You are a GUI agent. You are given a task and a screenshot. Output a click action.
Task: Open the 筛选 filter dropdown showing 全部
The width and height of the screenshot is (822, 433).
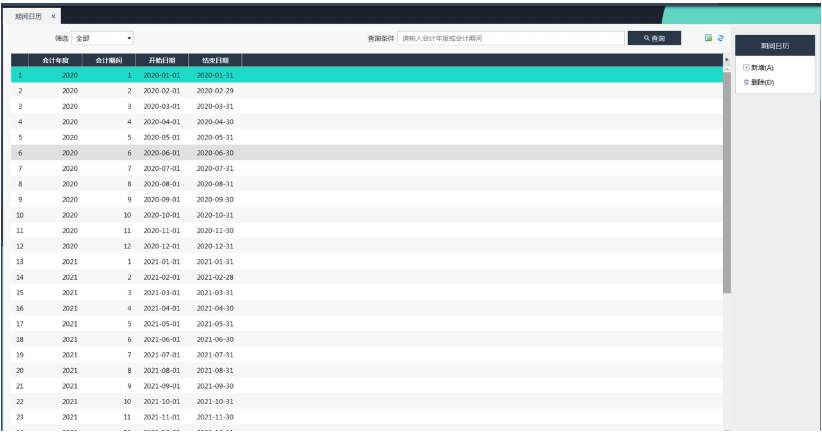pyautogui.click(x=102, y=38)
